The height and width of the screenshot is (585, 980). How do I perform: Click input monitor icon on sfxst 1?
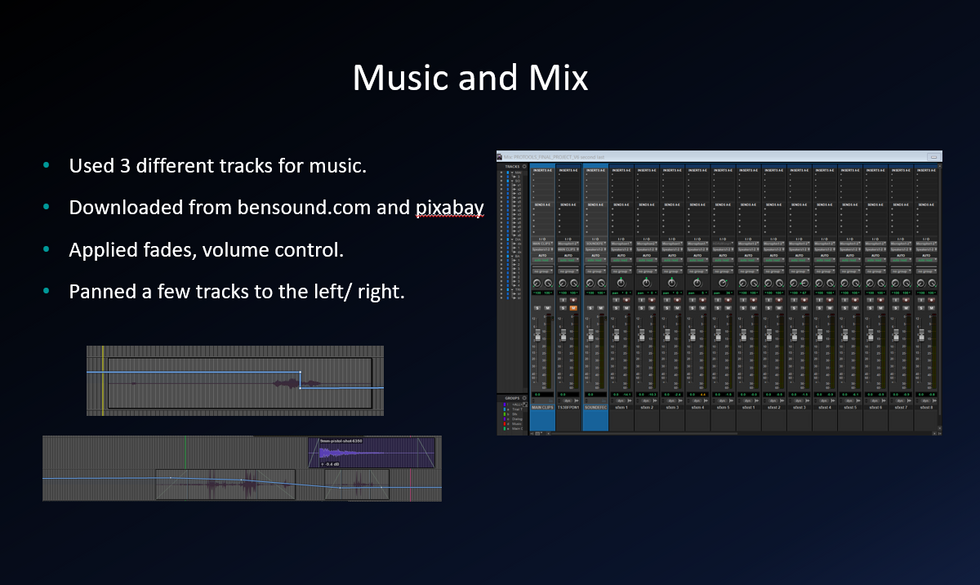(743, 300)
